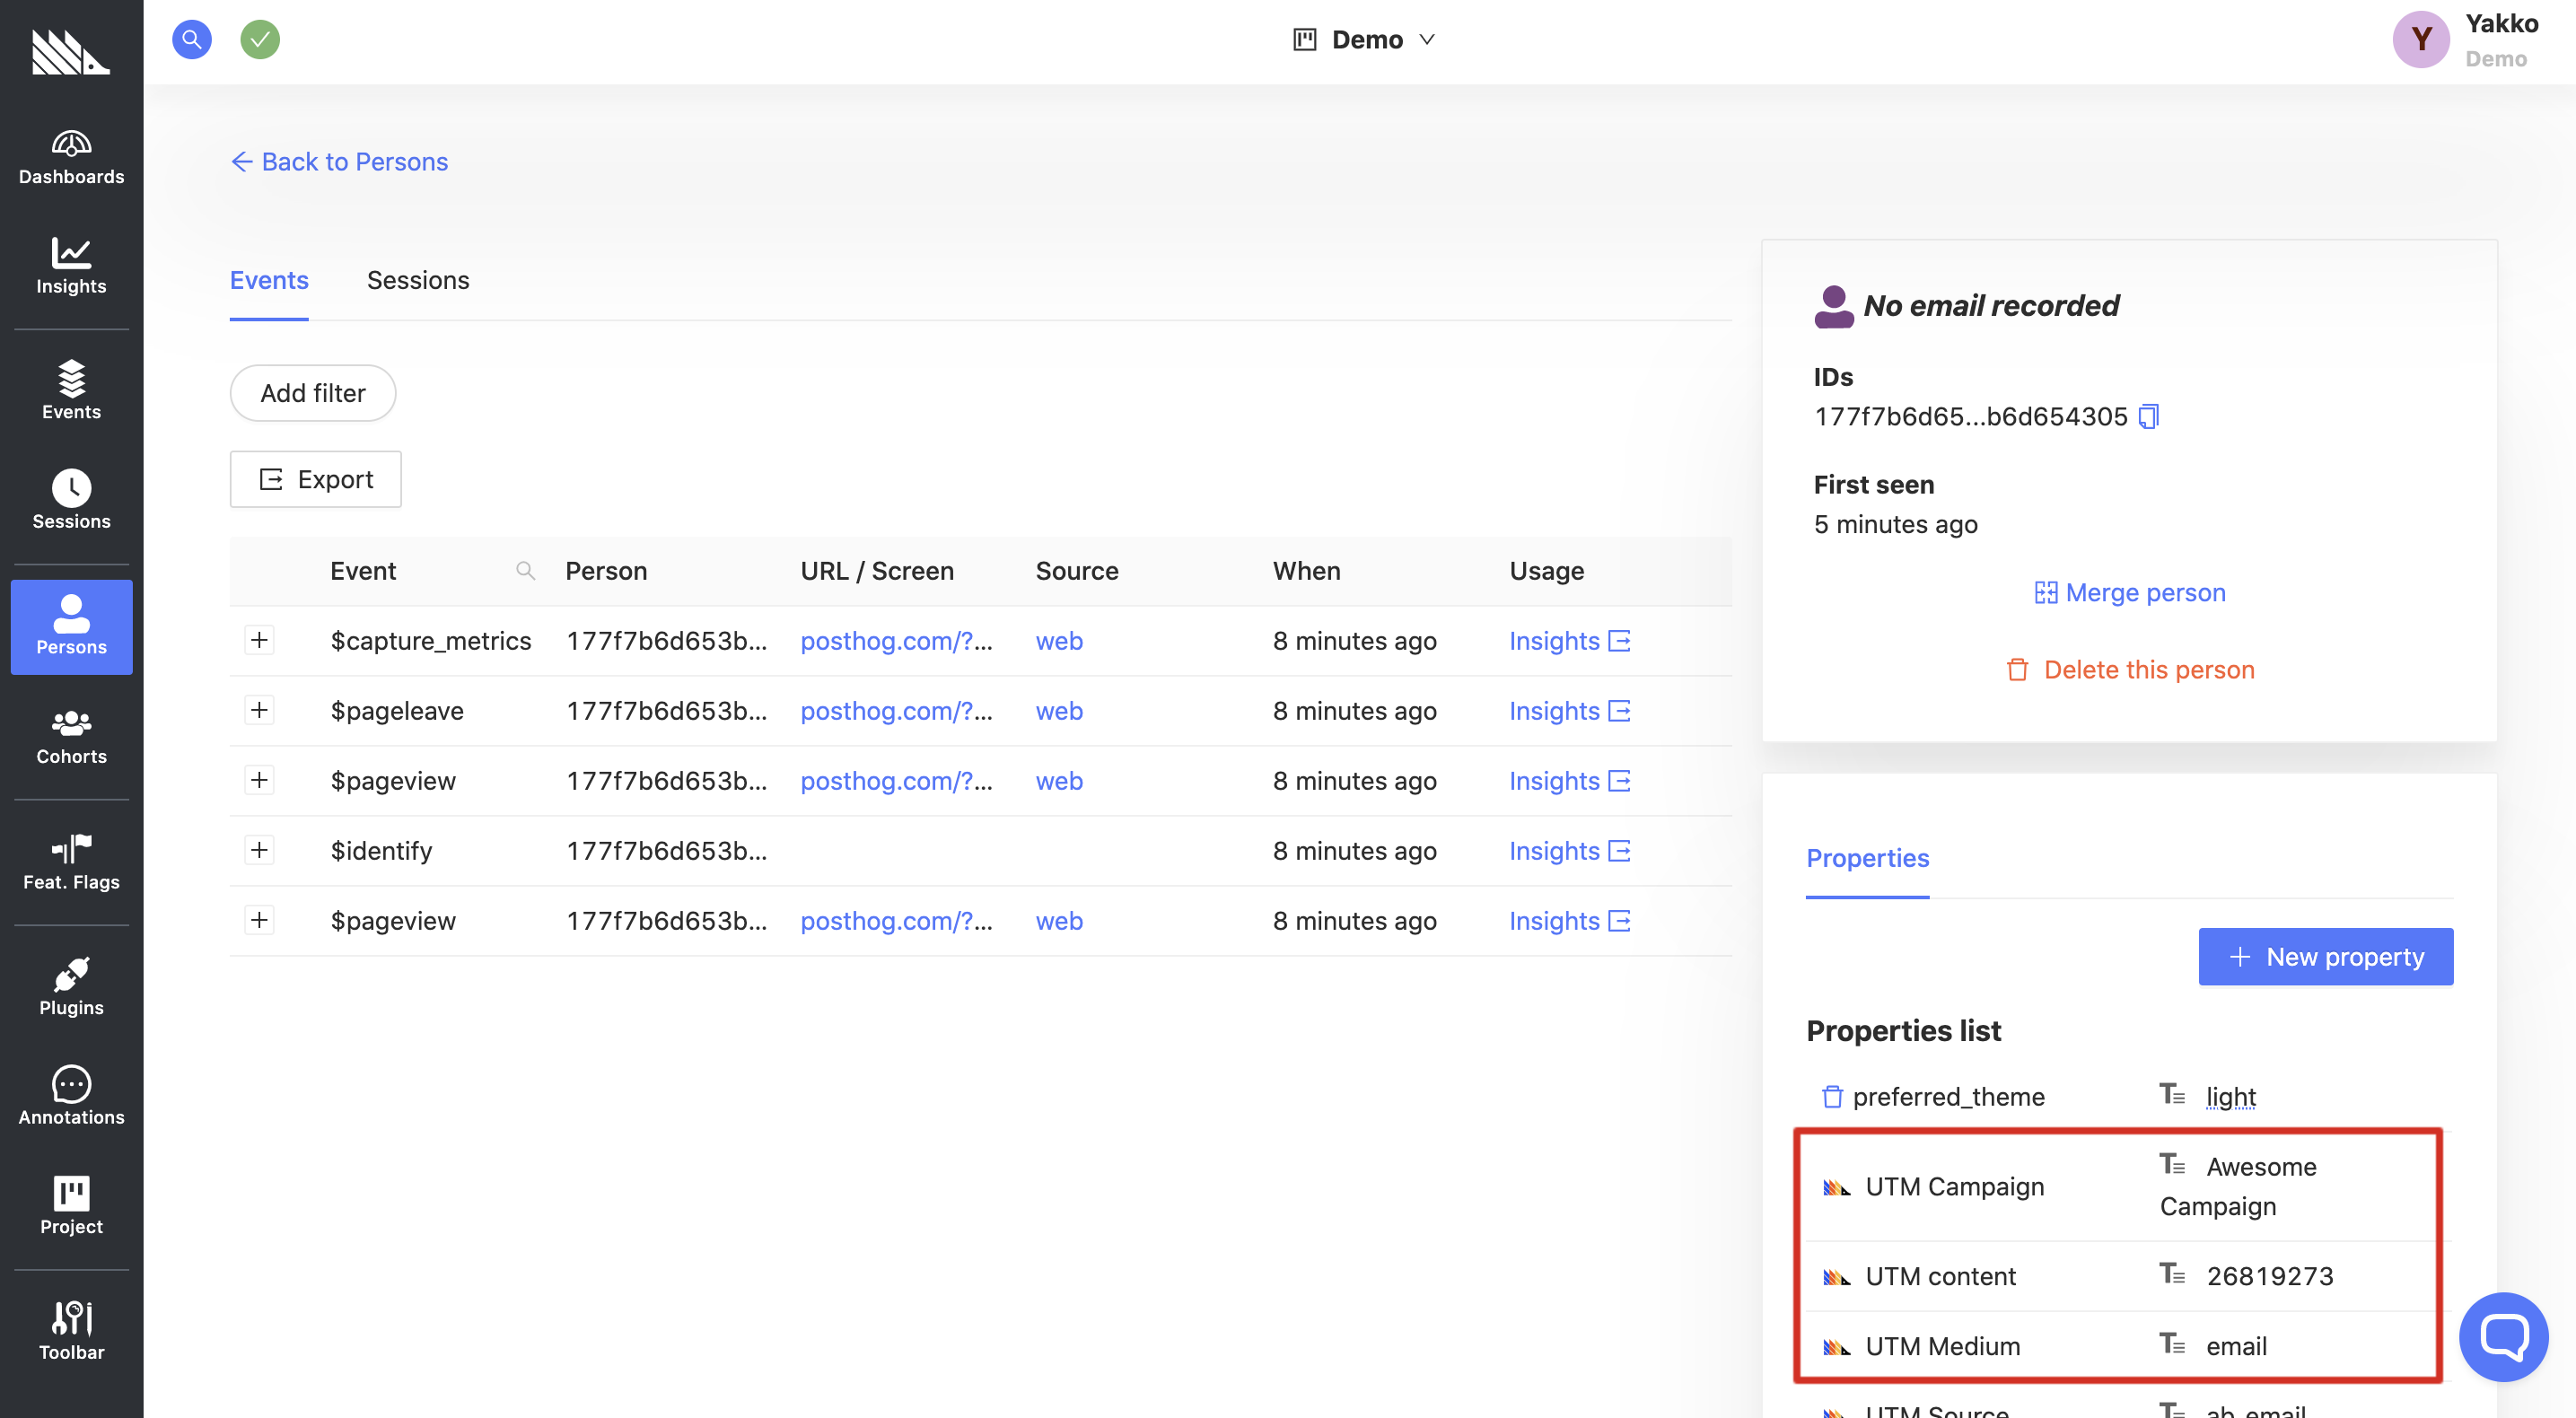Image resolution: width=2576 pixels, height=1418 pixels.
Task: Select the Events tab
Action: (269, 277)
